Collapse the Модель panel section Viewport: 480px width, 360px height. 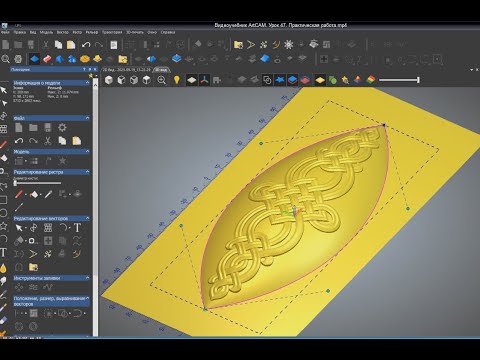(x=87, y=151)
